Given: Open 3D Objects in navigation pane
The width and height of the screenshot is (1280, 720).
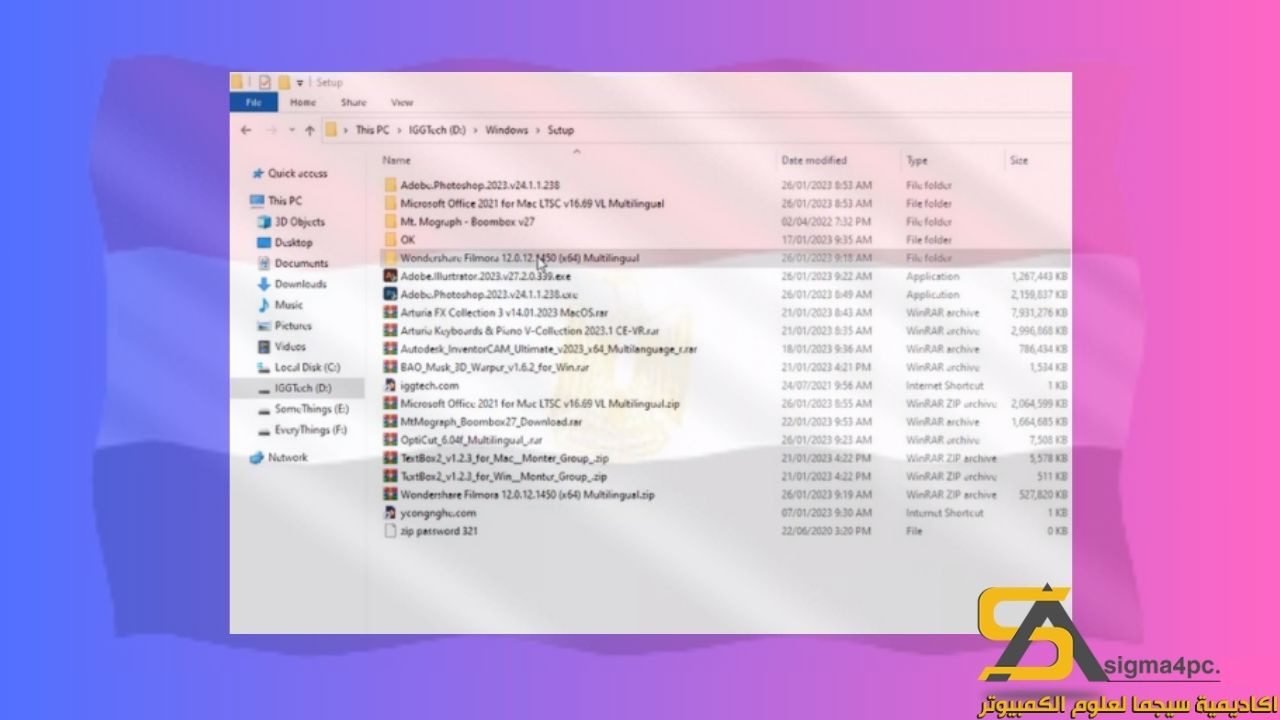Looking at the screenshot, I should [x=299, y=222].
